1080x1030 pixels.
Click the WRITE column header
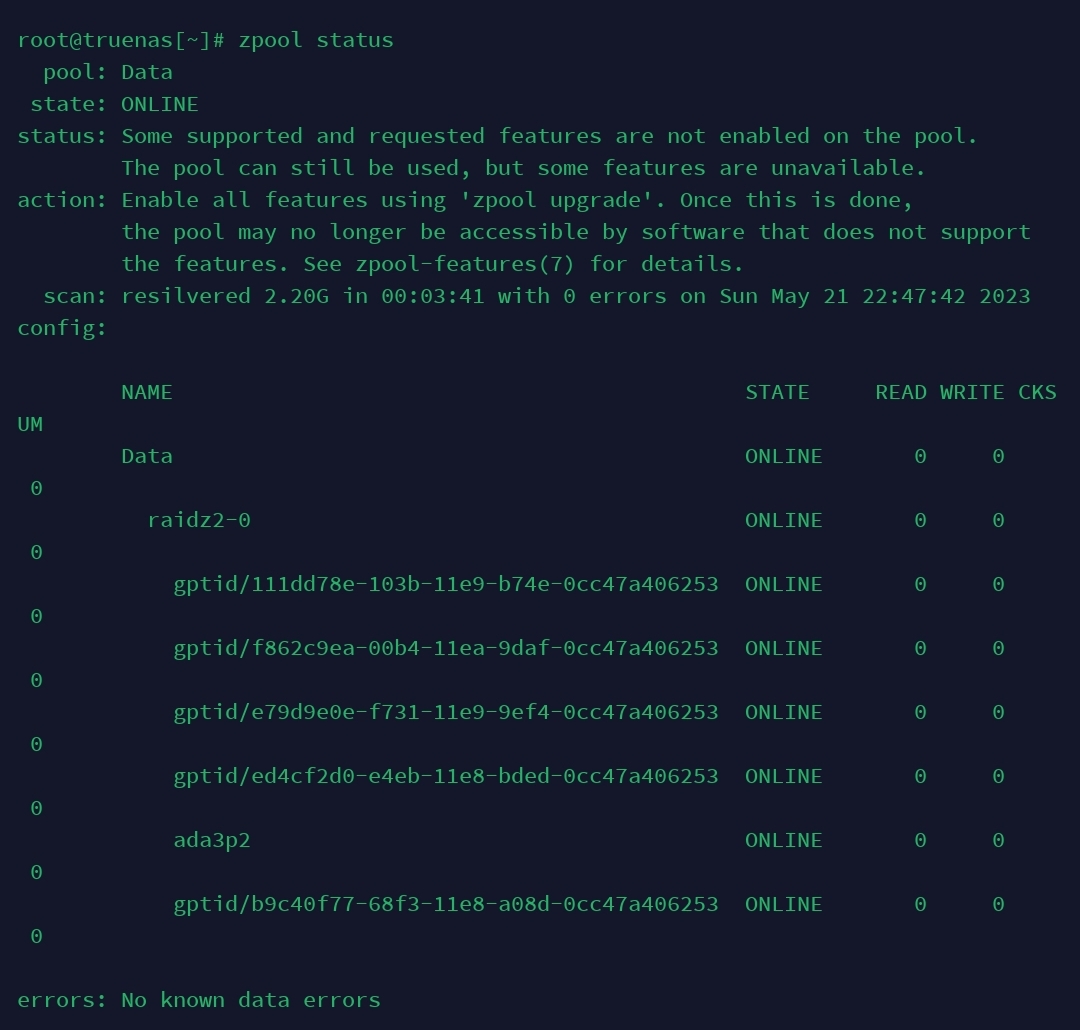(972, 392)
